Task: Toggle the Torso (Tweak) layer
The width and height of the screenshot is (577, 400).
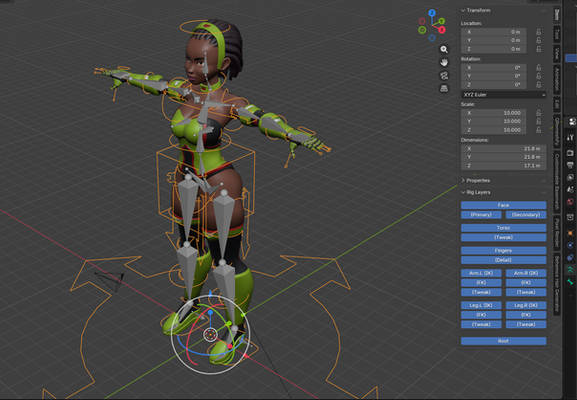Action: click(x=503, y=237)
